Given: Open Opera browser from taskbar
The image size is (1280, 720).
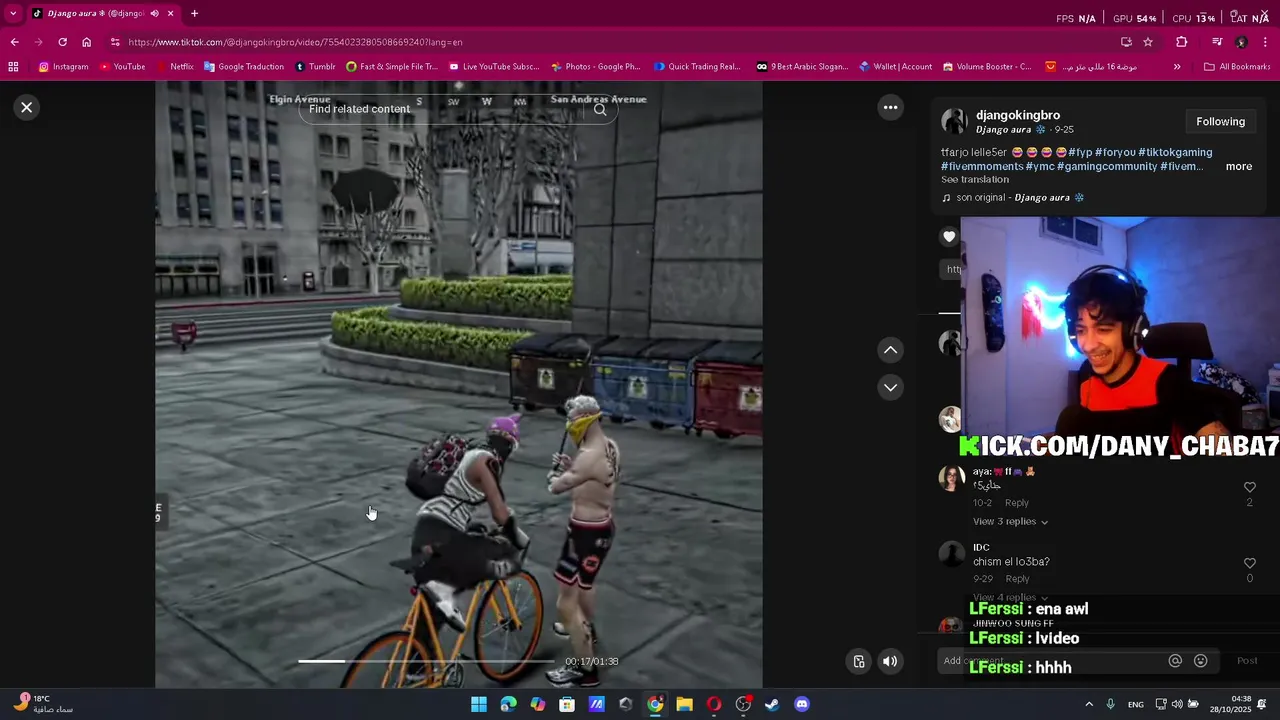Looking at the screenshot, I should 714,704.
